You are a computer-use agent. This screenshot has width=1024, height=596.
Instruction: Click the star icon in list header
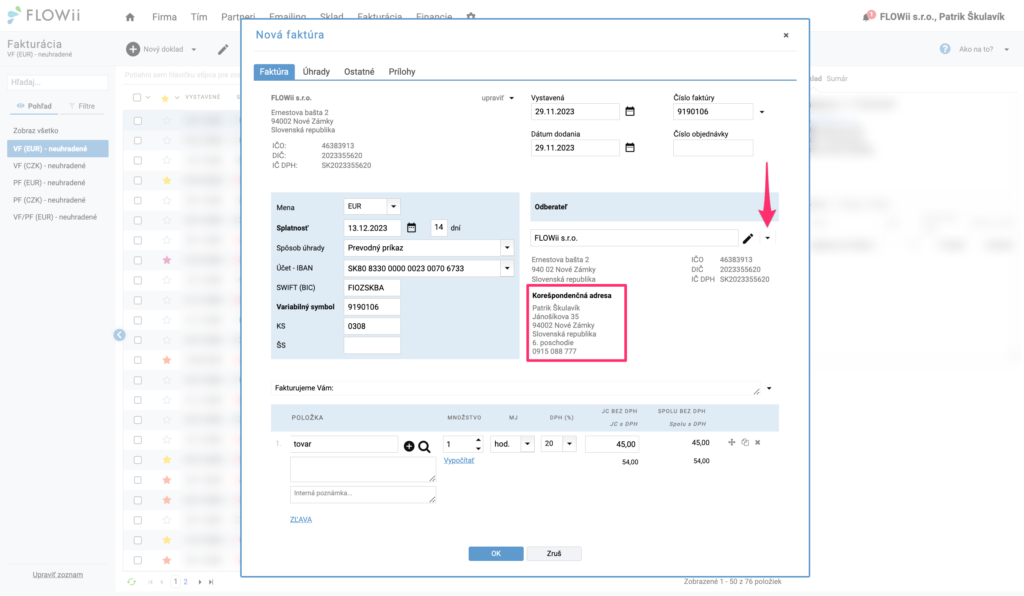[165, 98]
